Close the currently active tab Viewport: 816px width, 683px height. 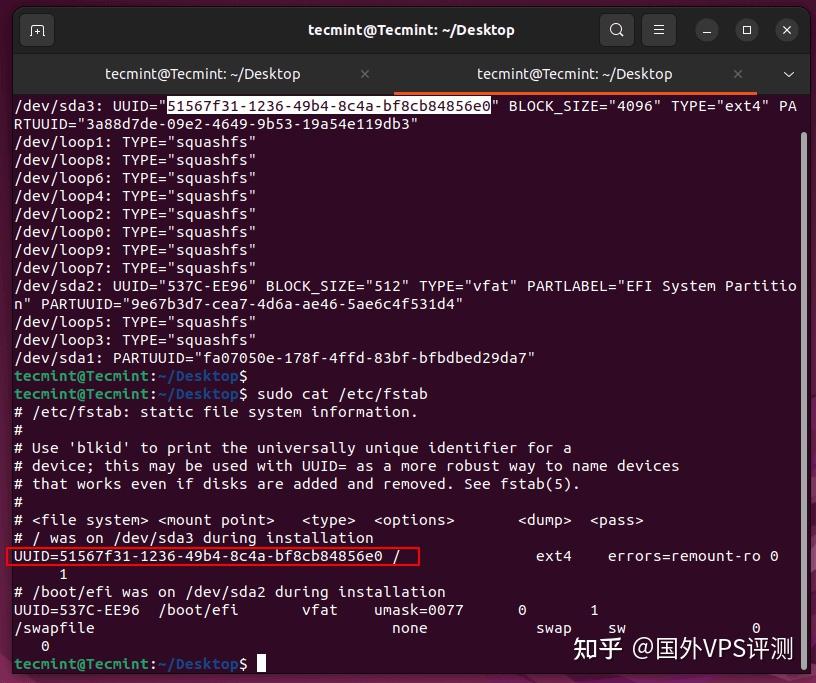738,73
